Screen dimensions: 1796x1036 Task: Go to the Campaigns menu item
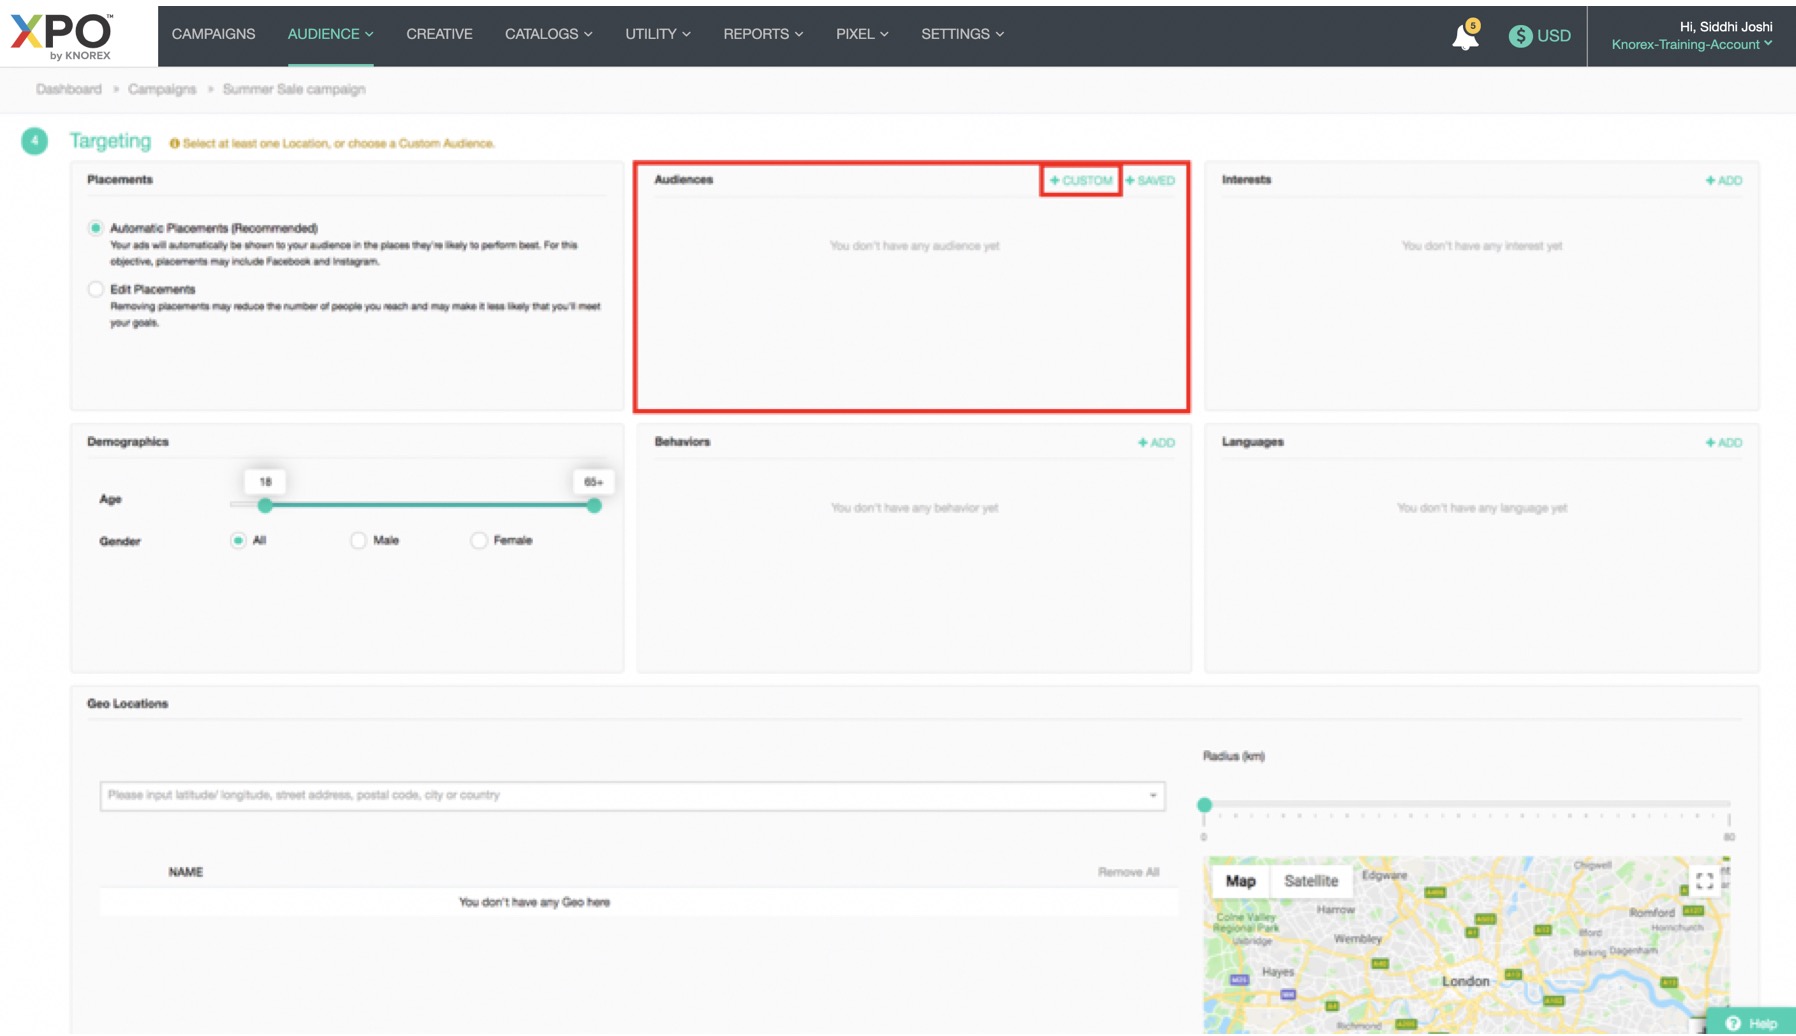(x=213, y=34)
